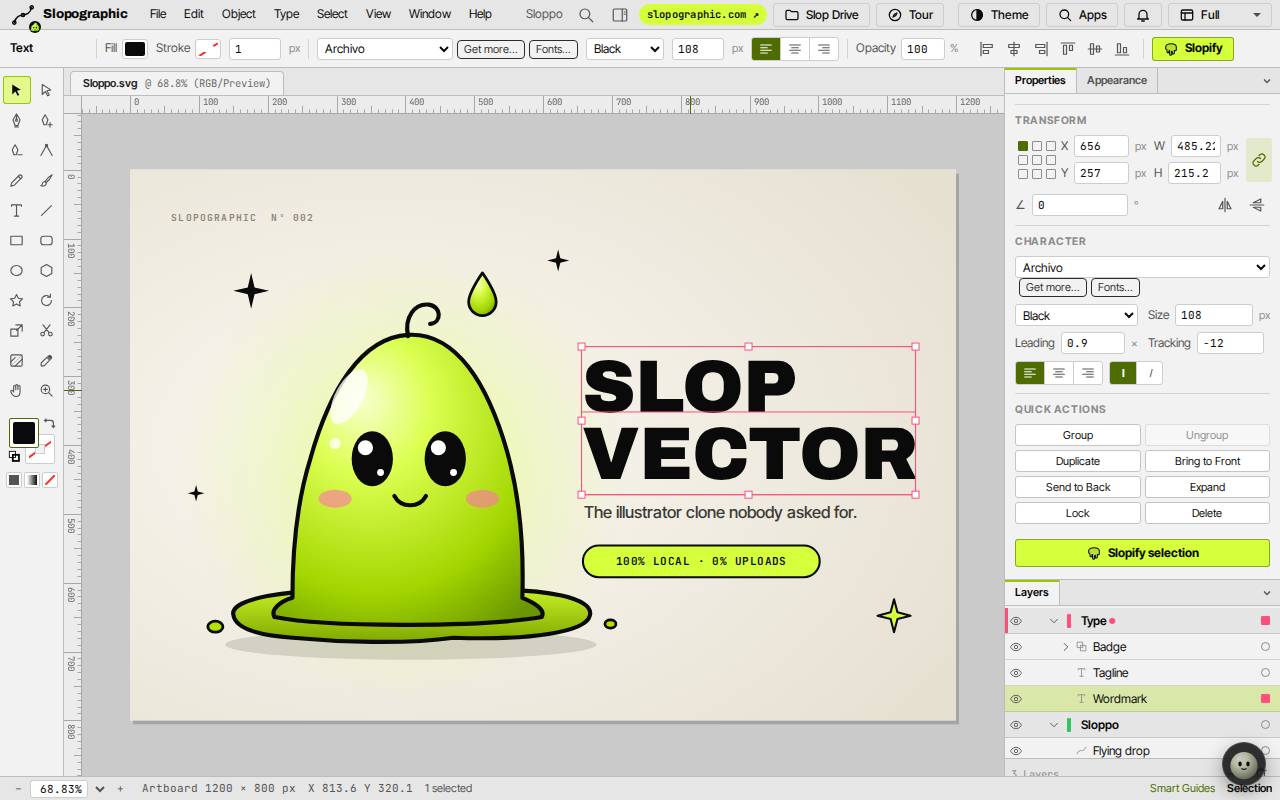Expand the Badge group in Layers
Image resolution: width=1280 pixels, height=800 pixels.
pos(1065,647)
